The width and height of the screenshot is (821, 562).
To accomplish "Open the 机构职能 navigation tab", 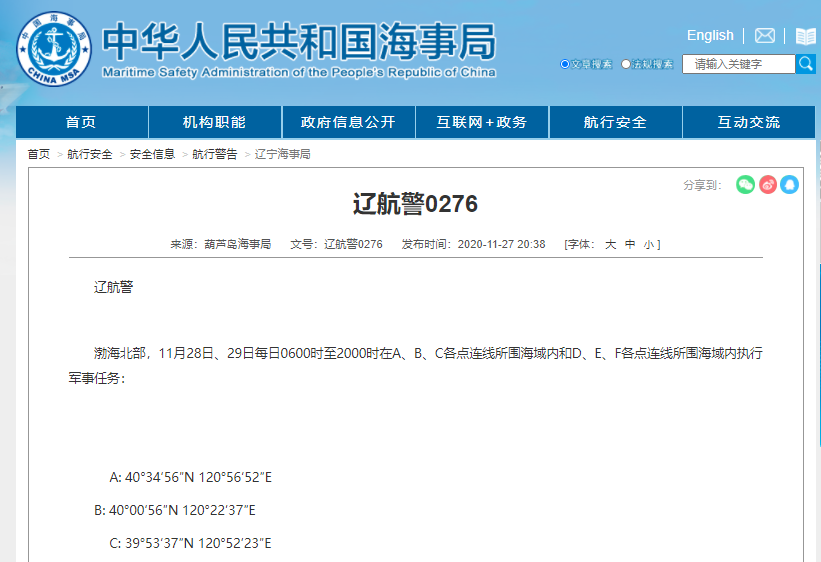I will click(x=215, y=122).
